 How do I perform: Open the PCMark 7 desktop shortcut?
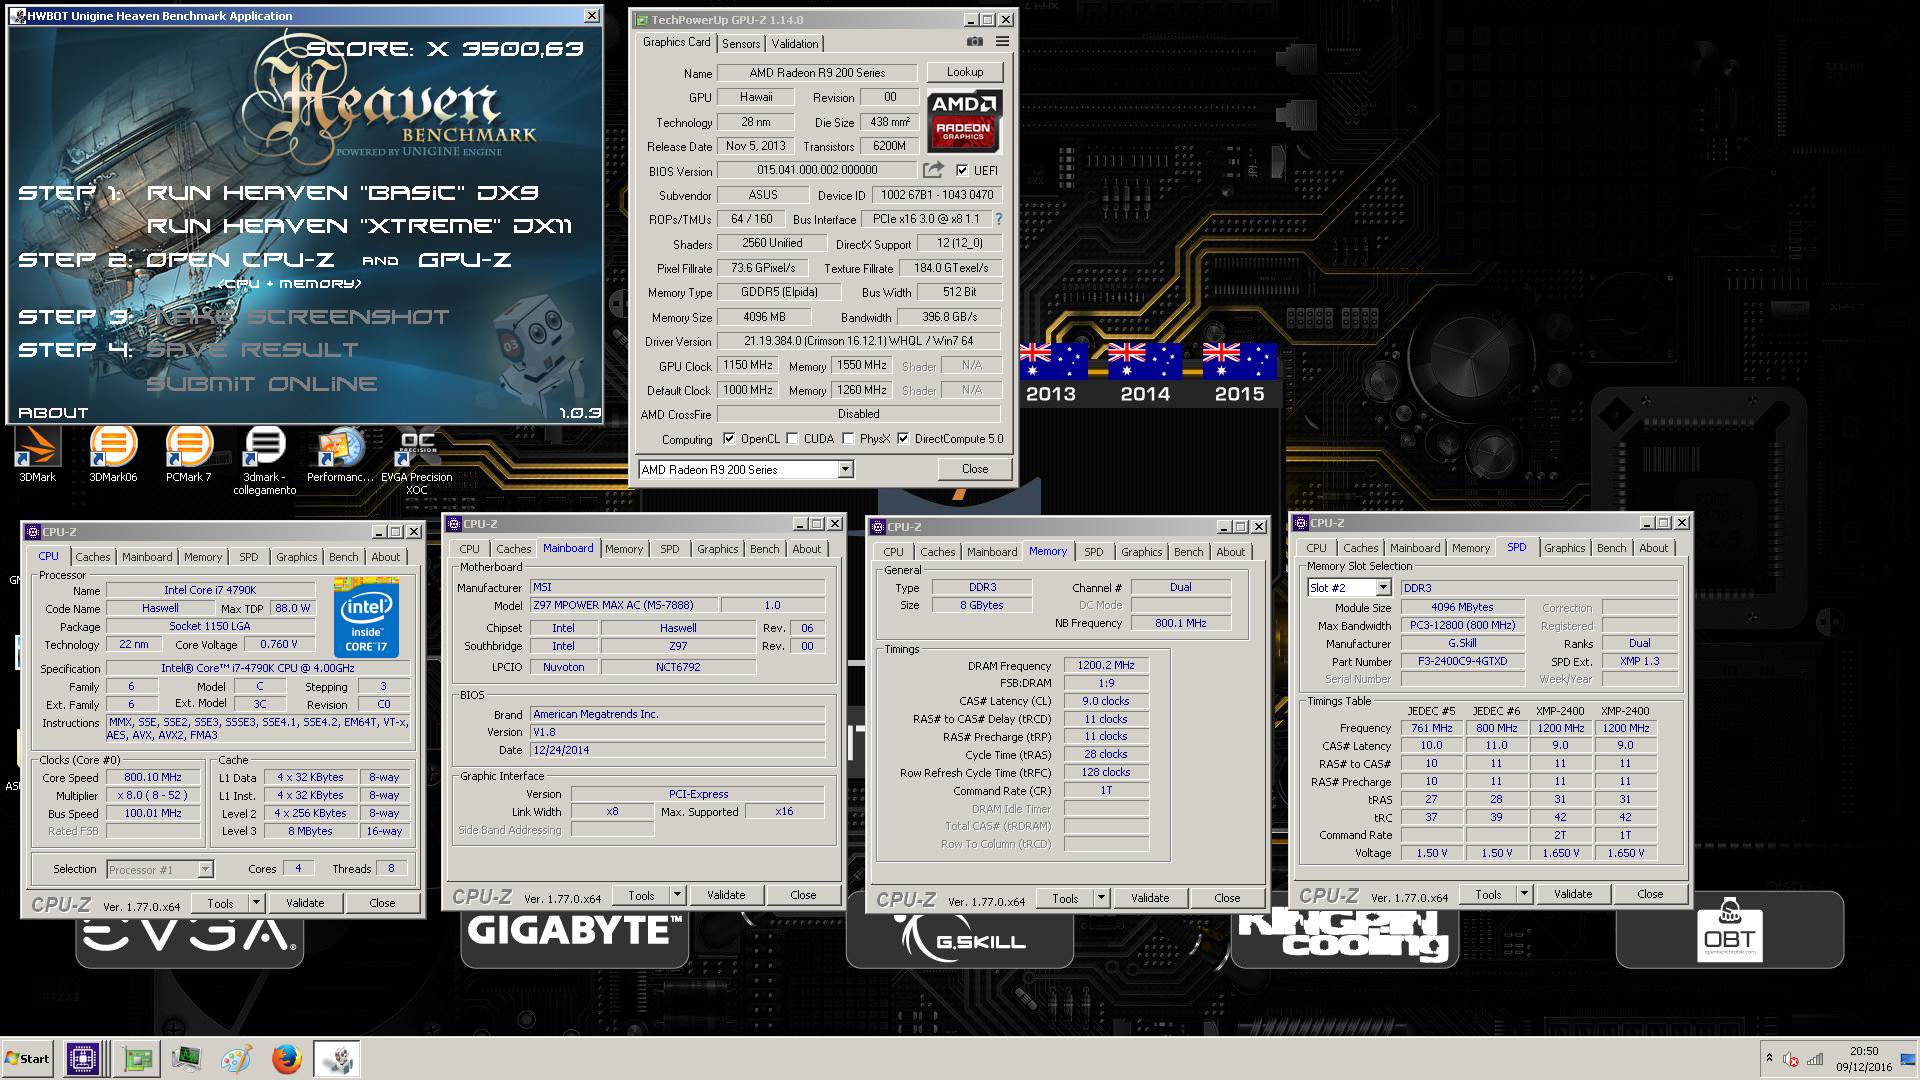tap(189, 455)
